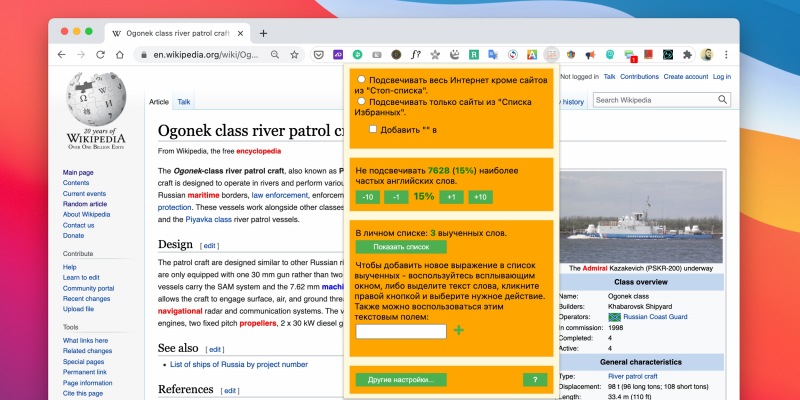Open 'Russian Coast Guard' infobox link
Screen dimensions: 800x400
[x=655, y=317]
